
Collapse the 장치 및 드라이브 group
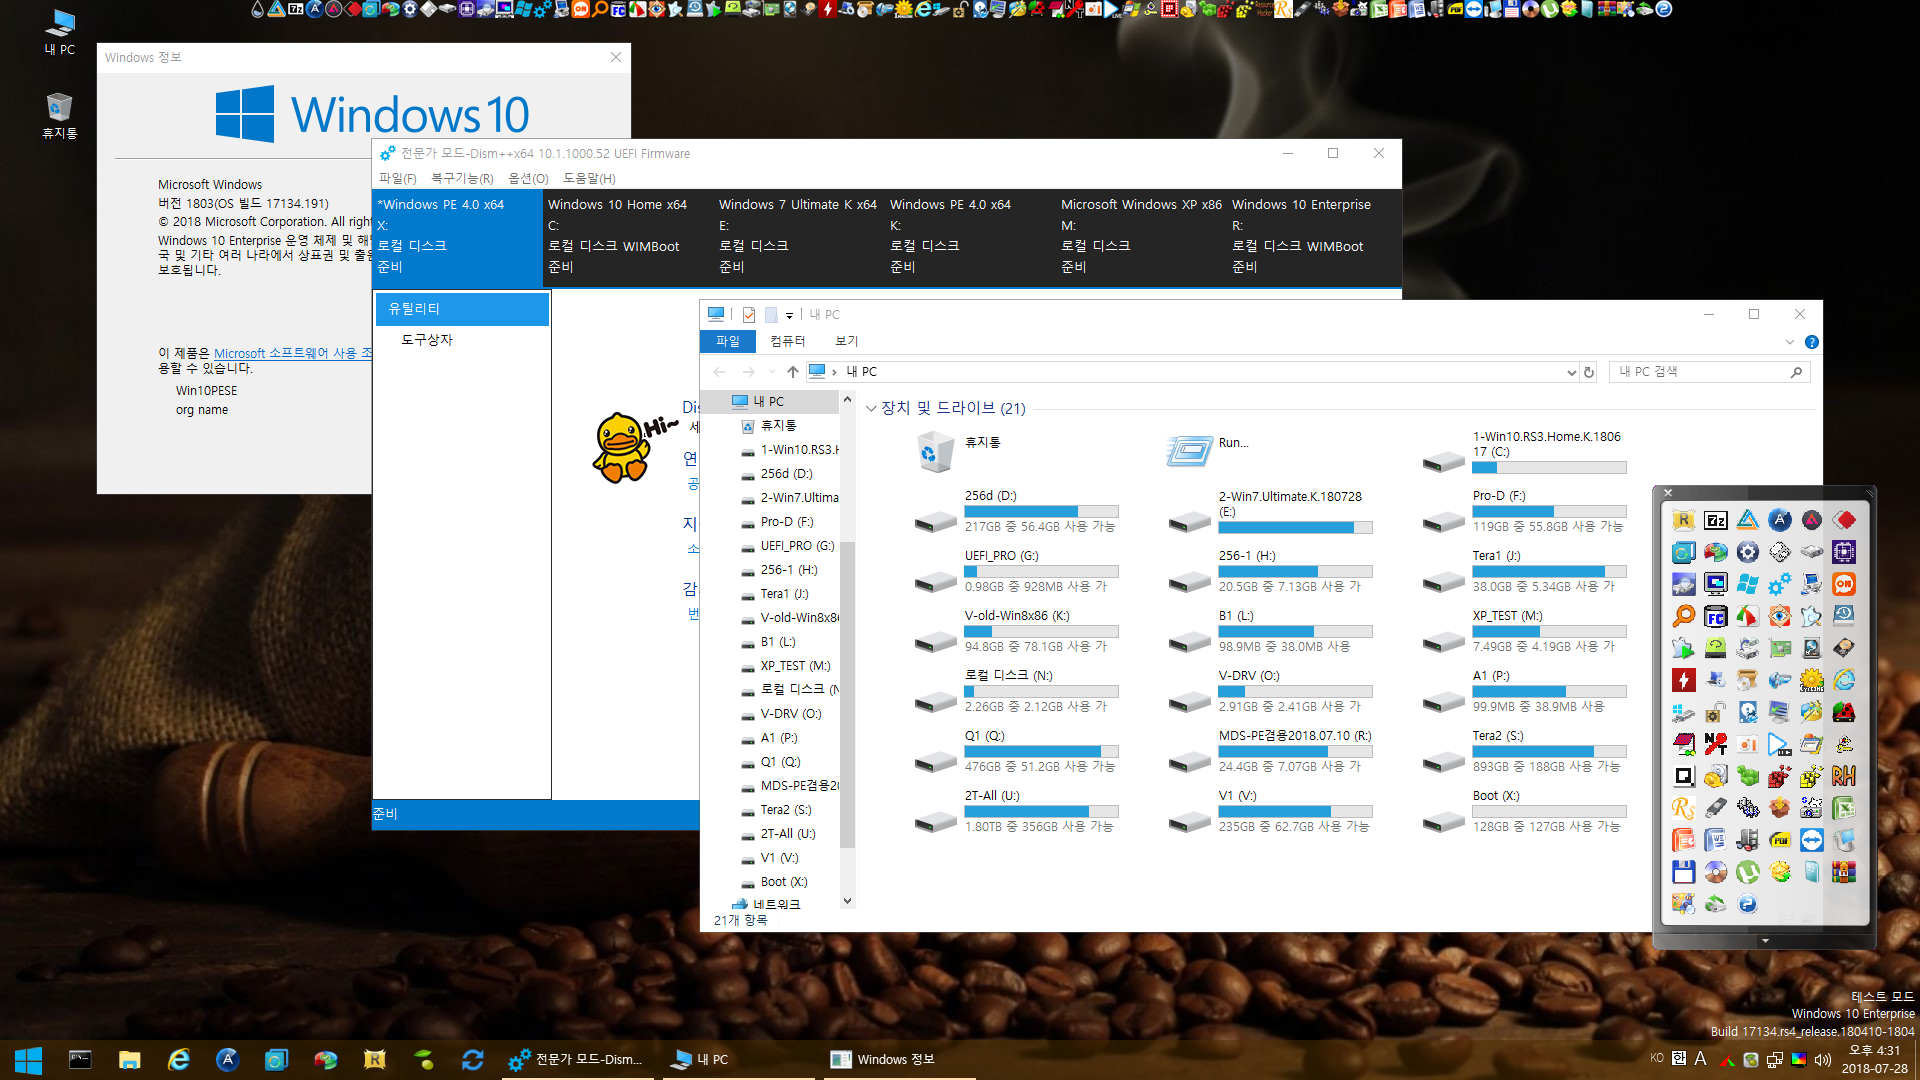871,408
